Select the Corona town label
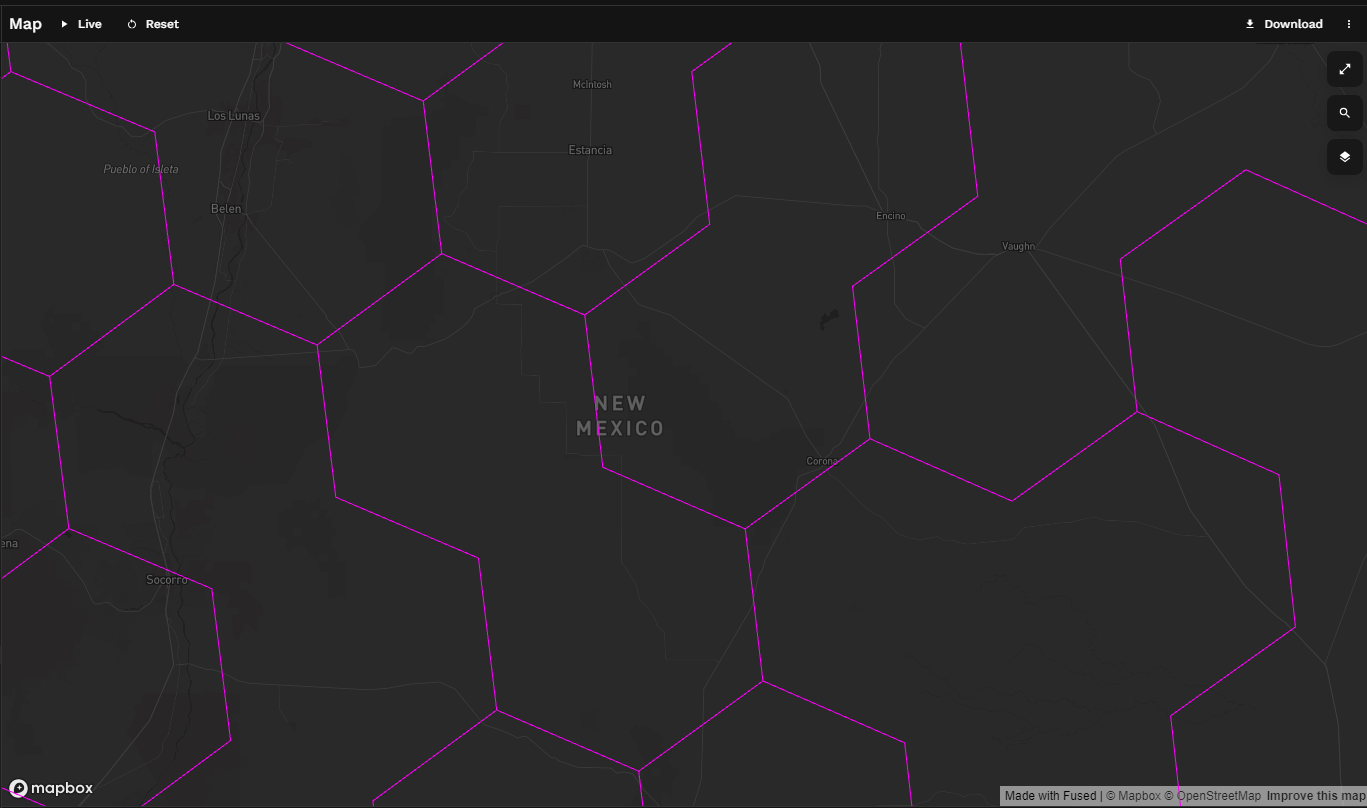 coord(822,461)
